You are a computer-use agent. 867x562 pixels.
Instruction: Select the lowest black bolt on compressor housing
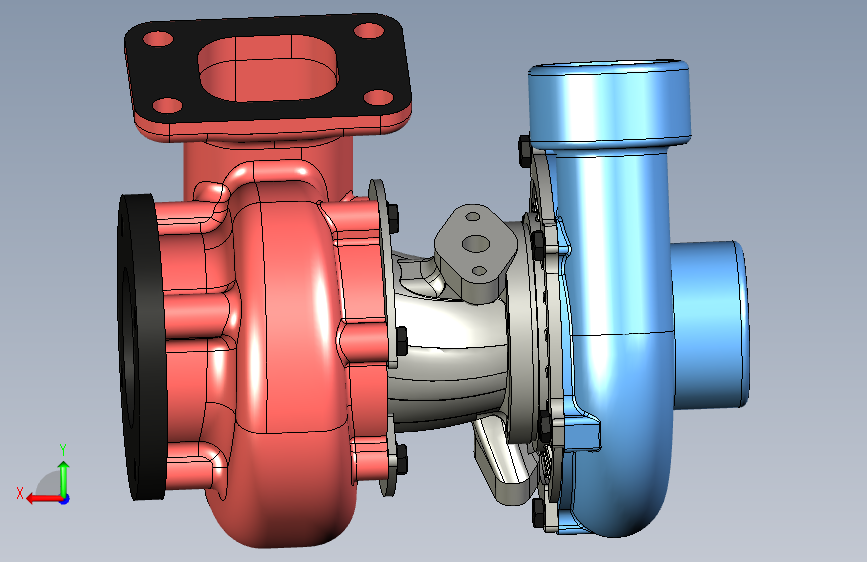[539, 513]
